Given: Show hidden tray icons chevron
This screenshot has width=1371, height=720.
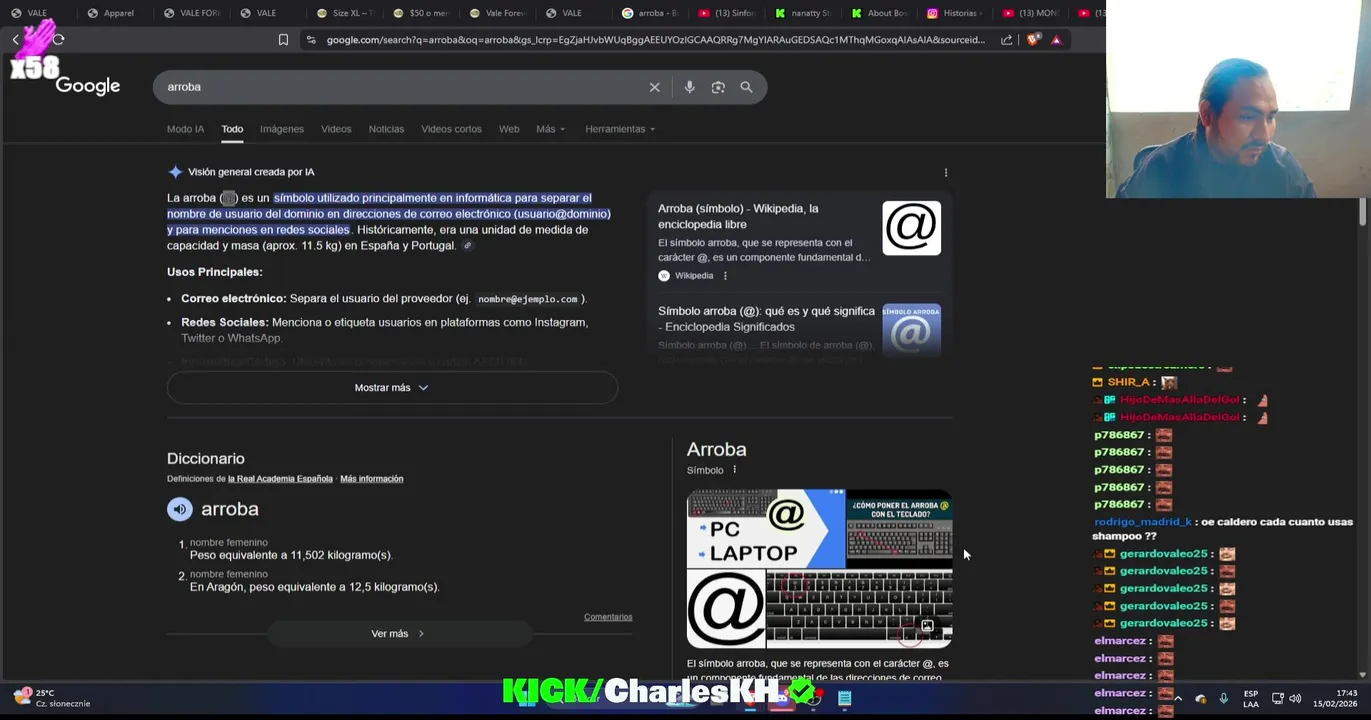Looking at the screenshot, I should 1178,698.
